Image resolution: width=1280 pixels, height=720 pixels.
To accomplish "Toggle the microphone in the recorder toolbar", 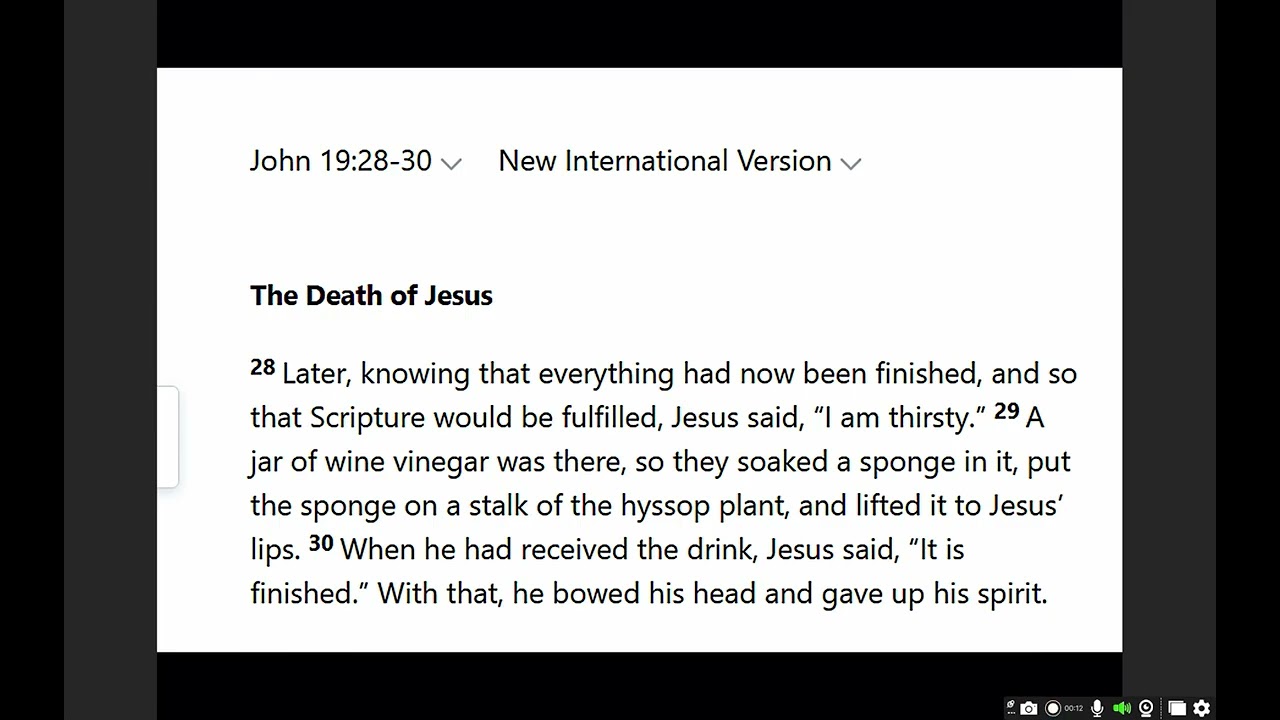I will pos(1097,708).
